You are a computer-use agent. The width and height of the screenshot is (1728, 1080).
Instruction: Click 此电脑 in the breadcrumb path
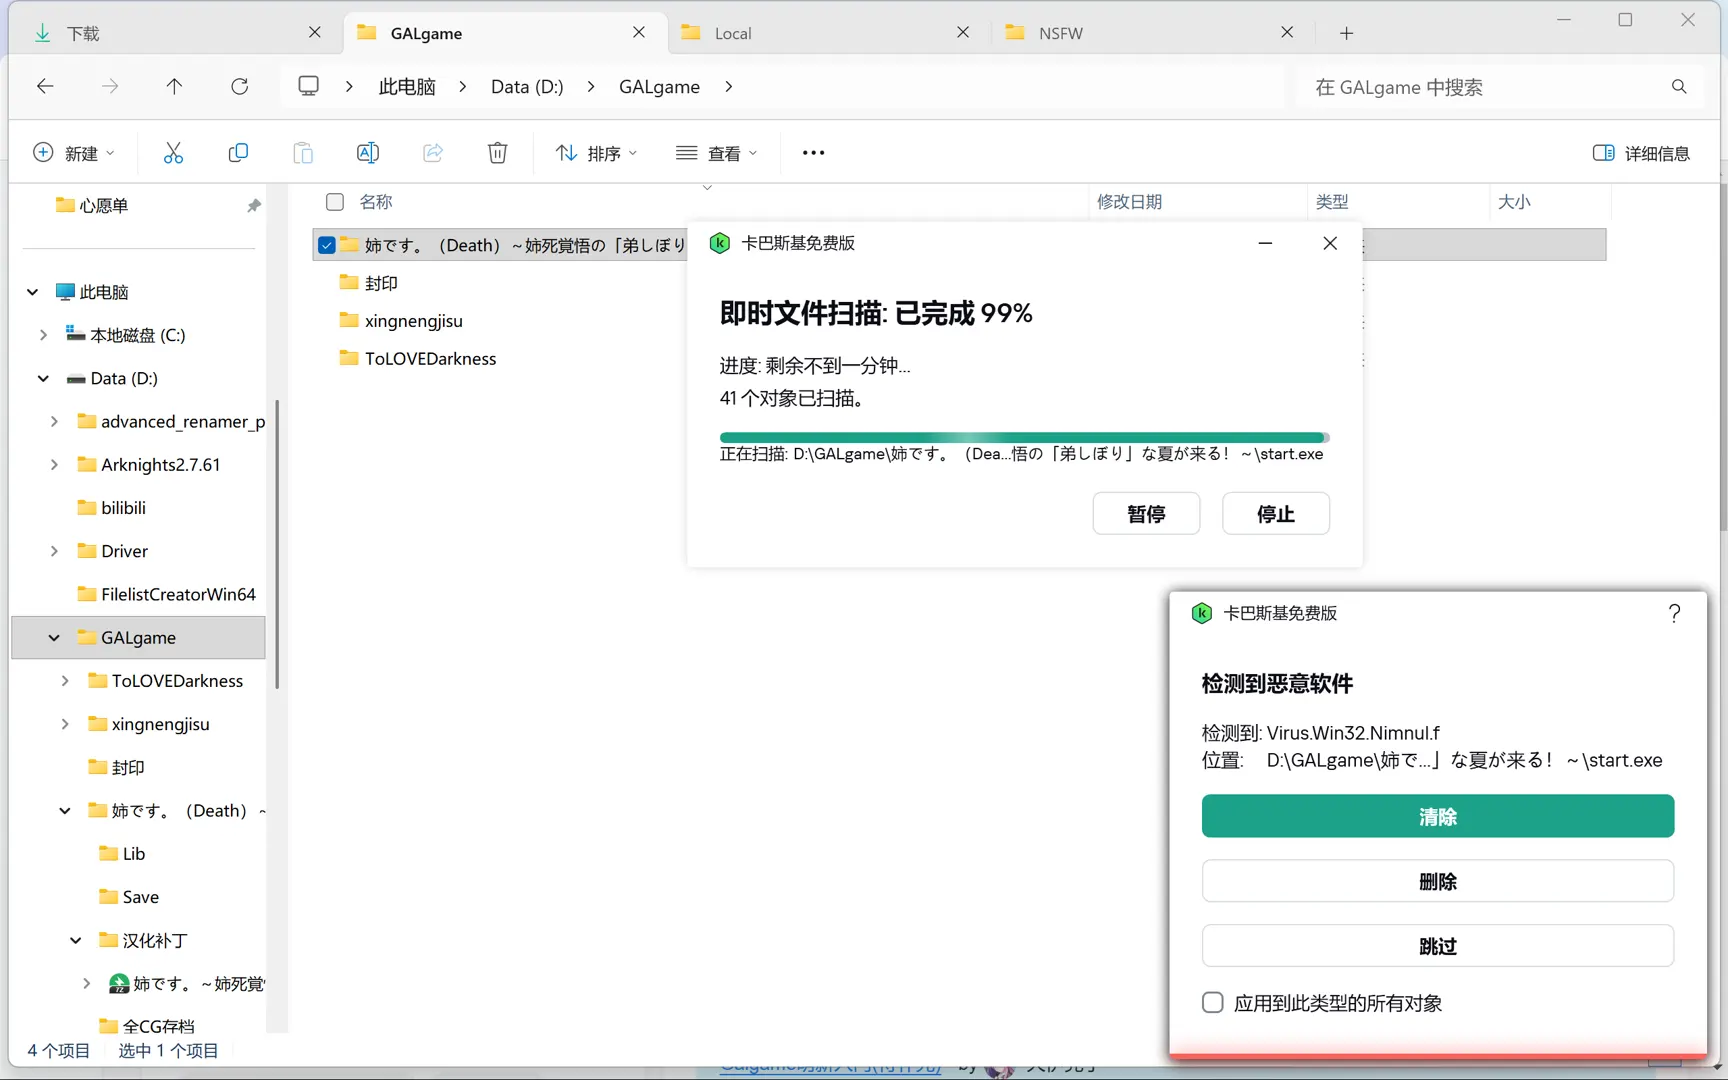(407, 87)
